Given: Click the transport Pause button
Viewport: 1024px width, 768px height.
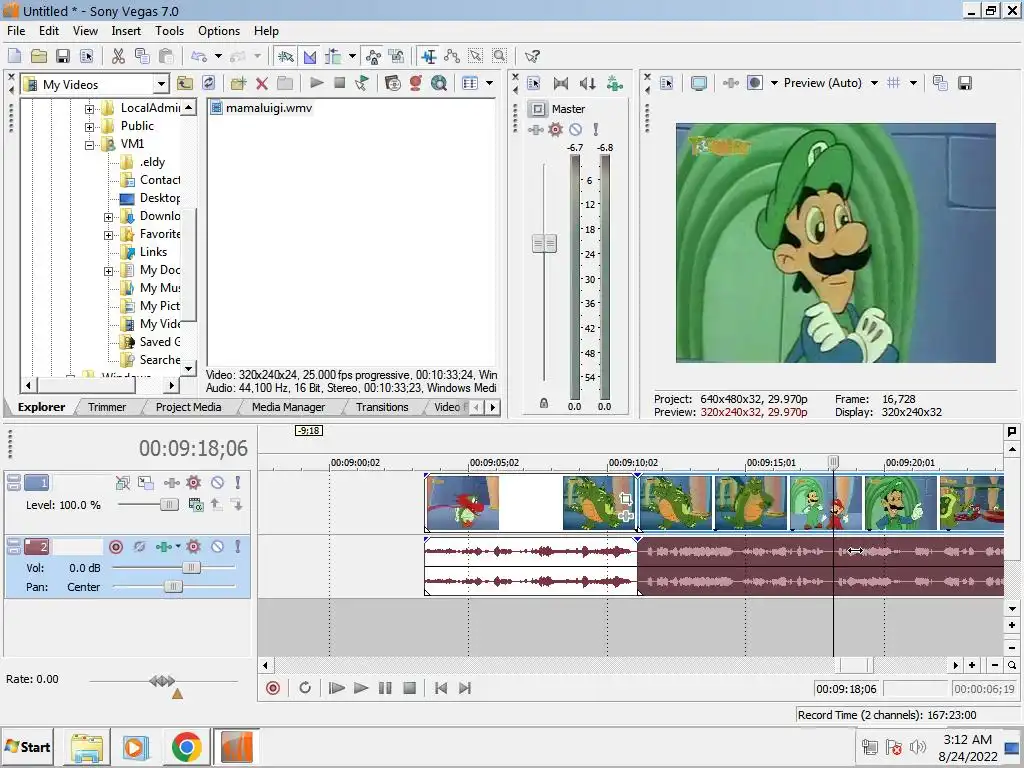Looking at the screenshot, I should [x=385, y=688].
